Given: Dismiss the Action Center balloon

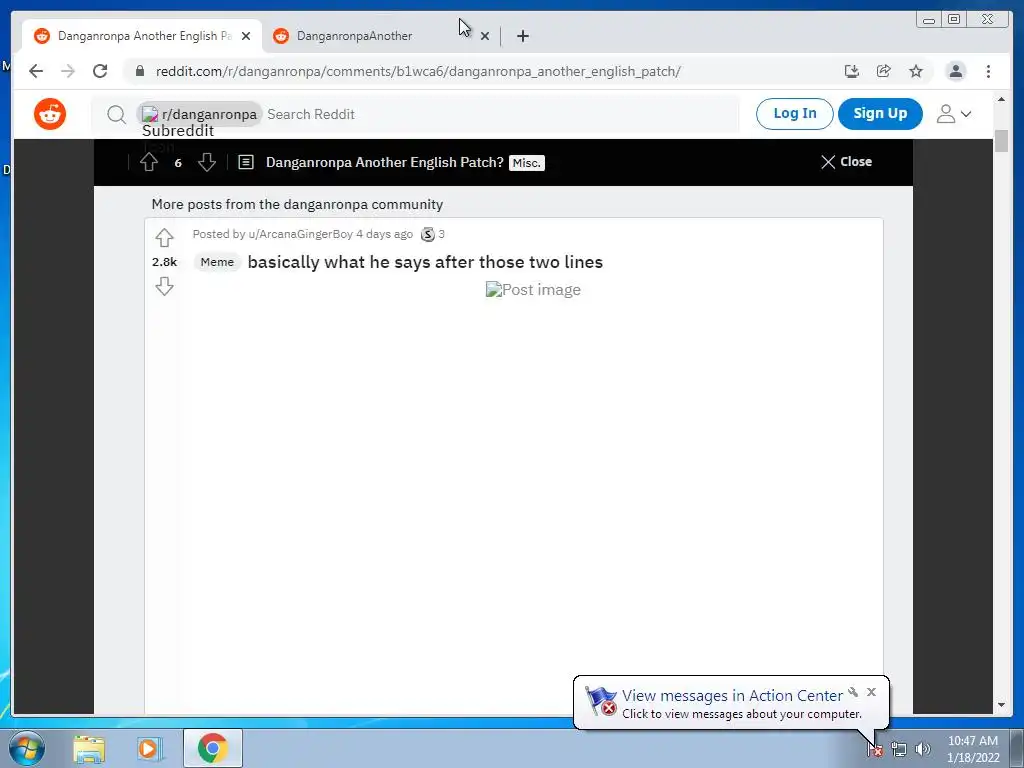Looking at the screenshot, I should (871, 692).
